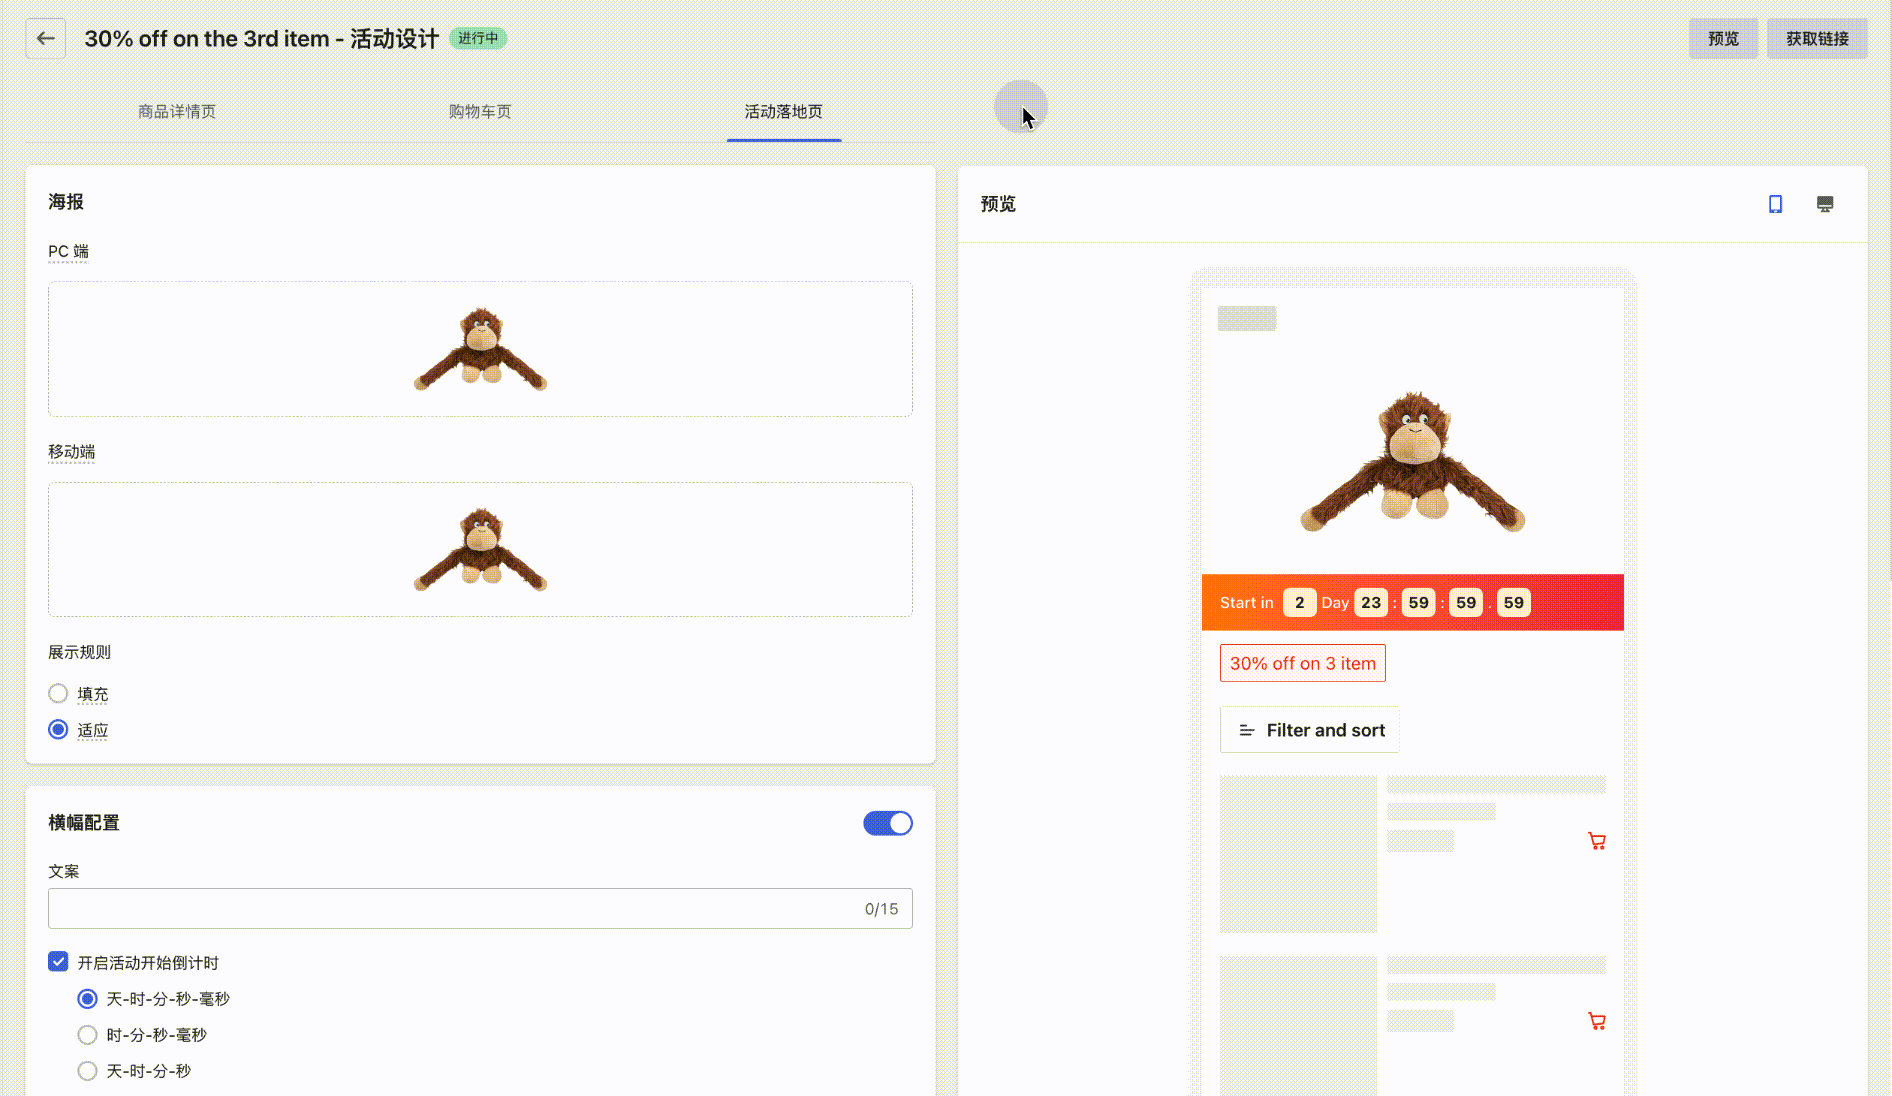Click the PC 端 label

(x=68, y=252)
